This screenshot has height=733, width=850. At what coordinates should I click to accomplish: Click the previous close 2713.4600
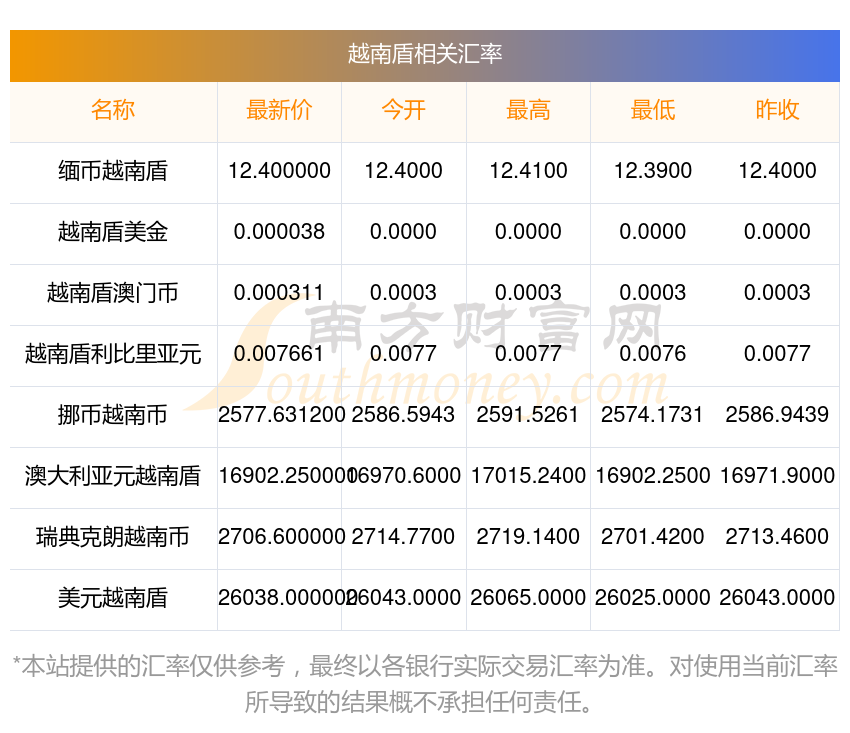[x=777, y=537]
